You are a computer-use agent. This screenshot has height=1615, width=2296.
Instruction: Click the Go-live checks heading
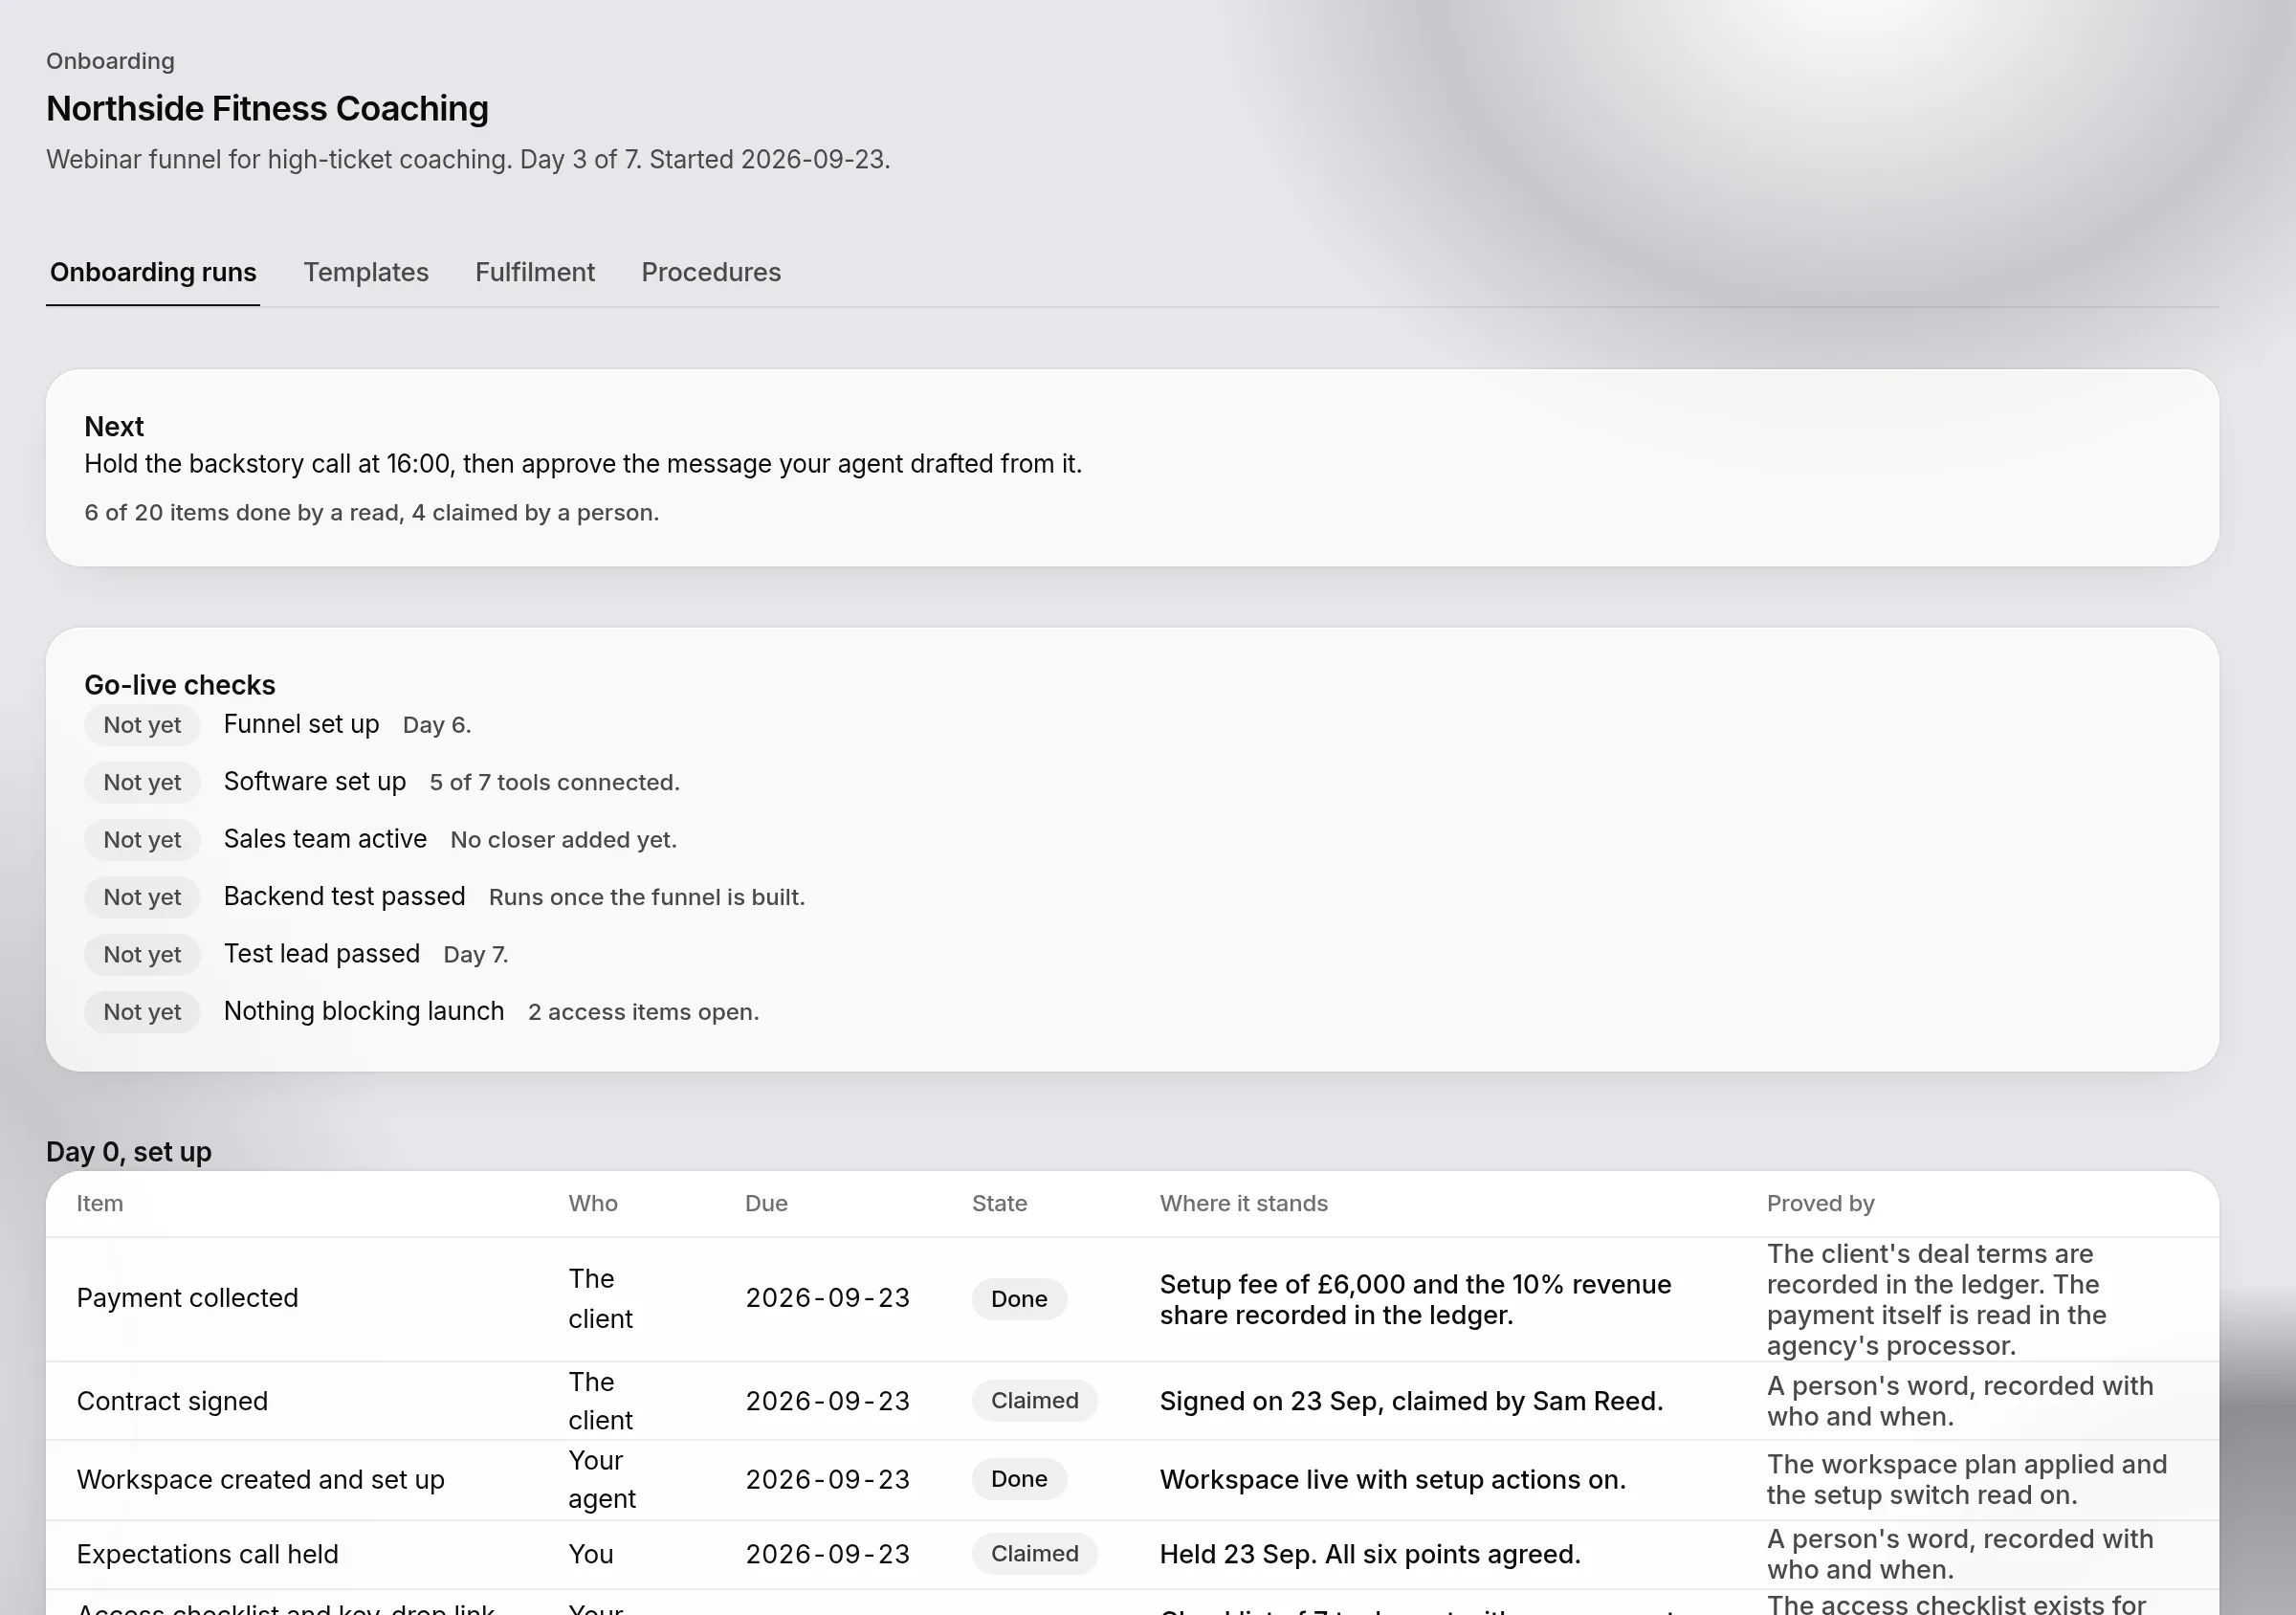click(180, 685)
